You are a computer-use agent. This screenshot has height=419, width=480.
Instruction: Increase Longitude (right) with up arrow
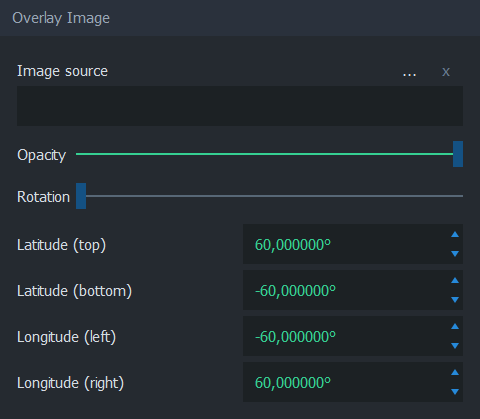click(x=455, y=373)
